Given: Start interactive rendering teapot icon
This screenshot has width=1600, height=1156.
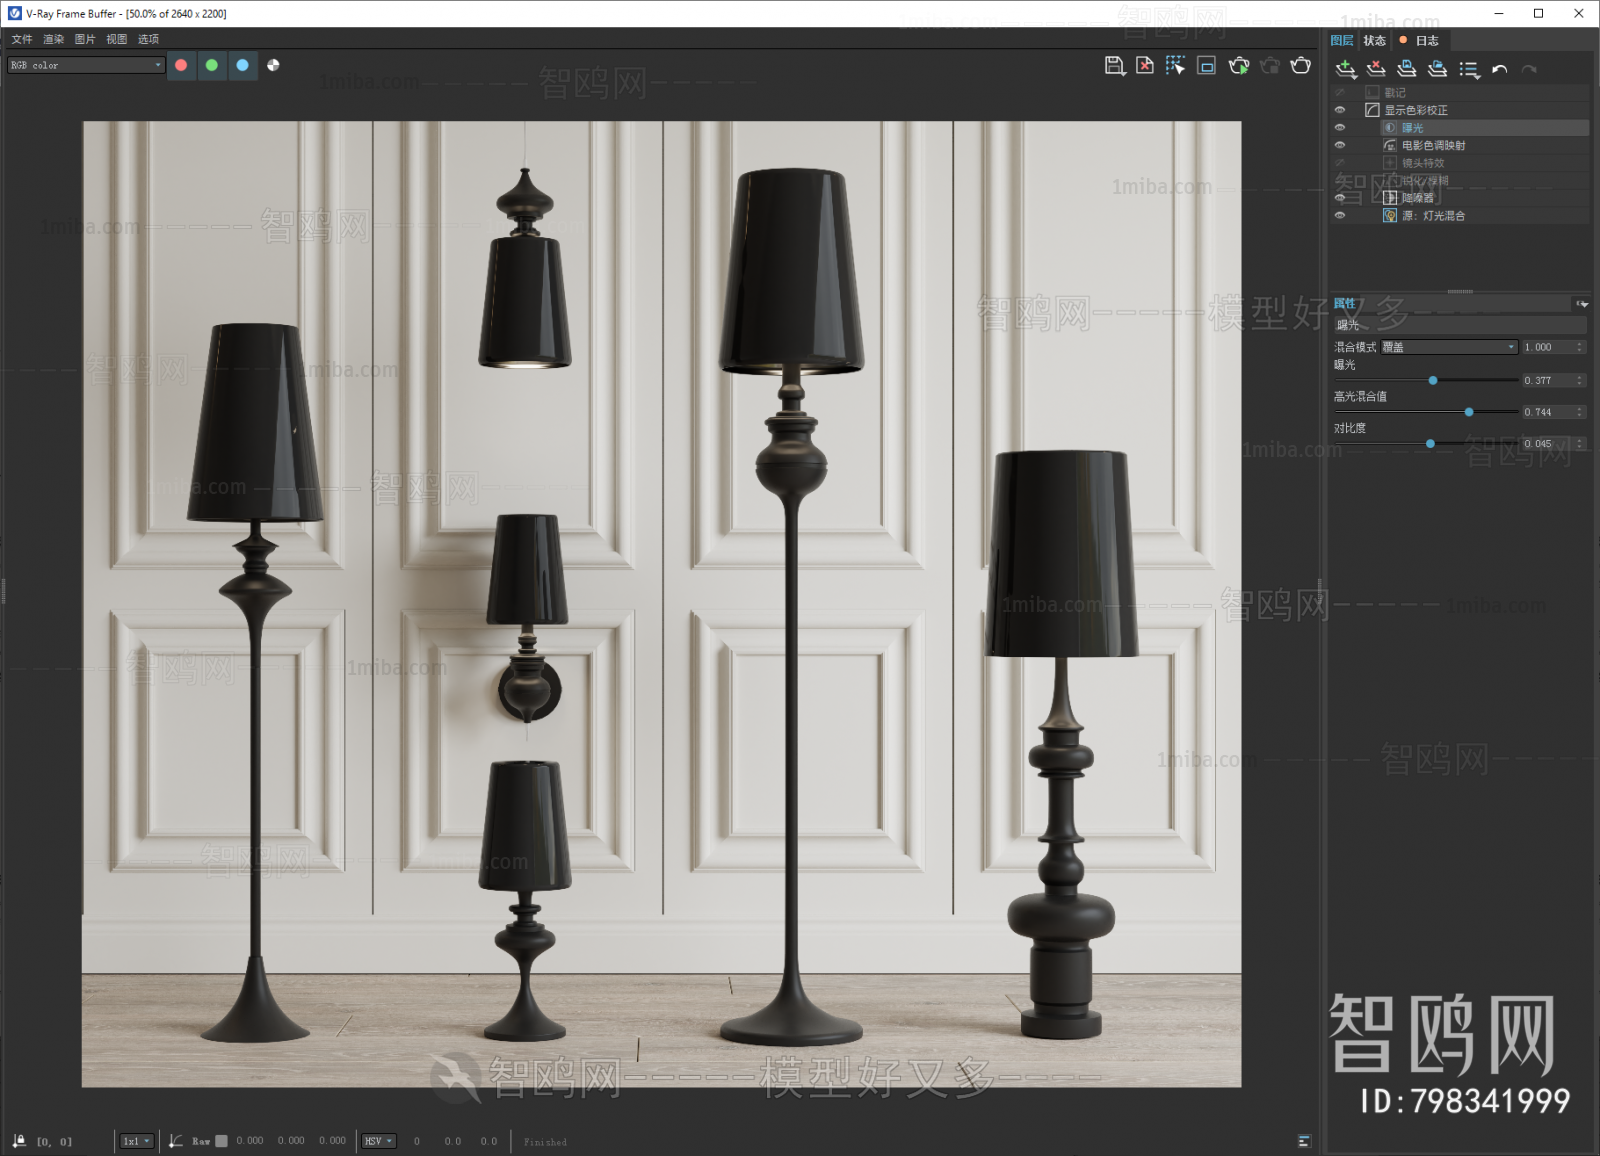Looking at the screenshot, I should point(1239,66).
